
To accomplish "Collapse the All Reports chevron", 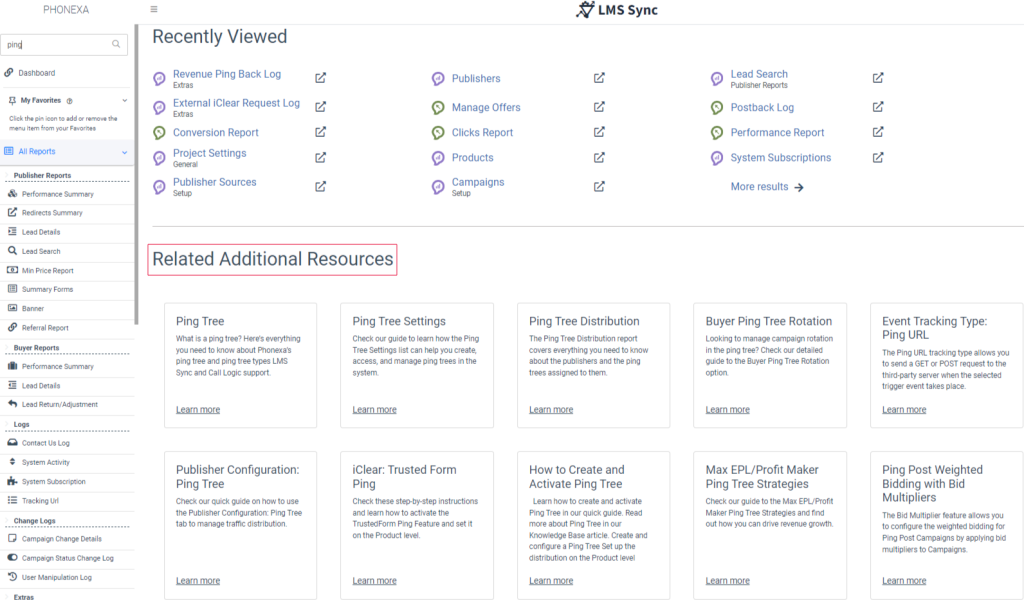I will coord(125,152).
